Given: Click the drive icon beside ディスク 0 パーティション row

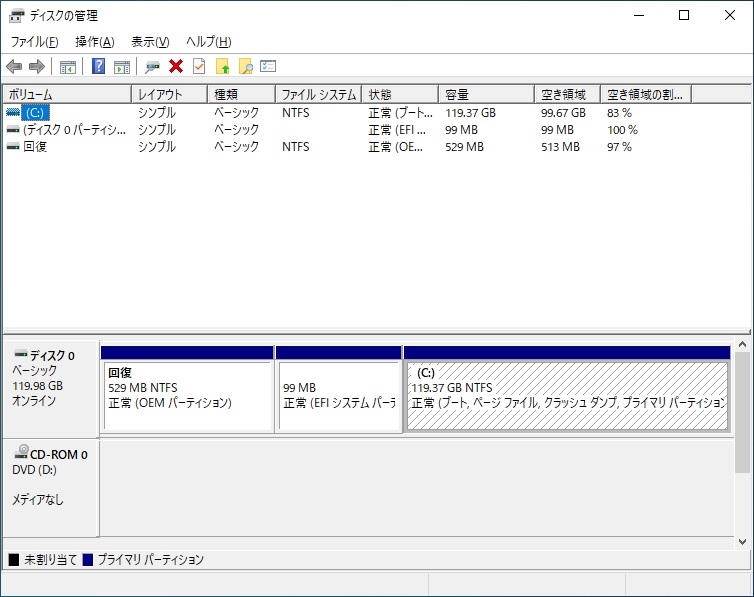Looking at the screenshot, I should (x=13, y=129).
